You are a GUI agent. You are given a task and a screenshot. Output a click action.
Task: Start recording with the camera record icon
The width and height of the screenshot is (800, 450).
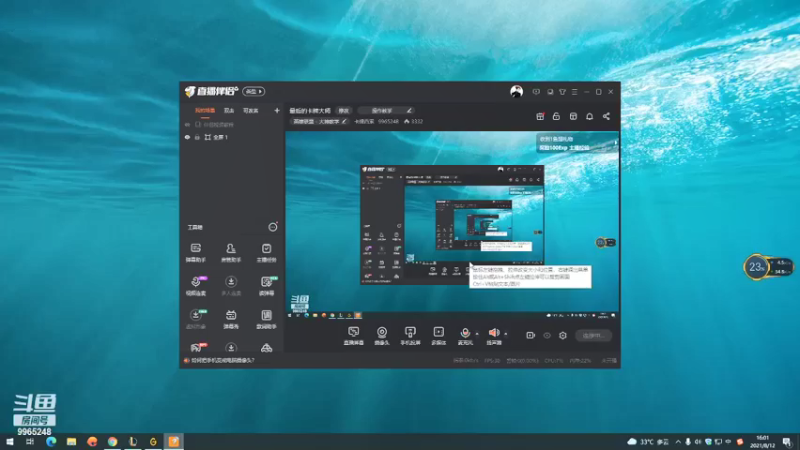pos(531,335)
